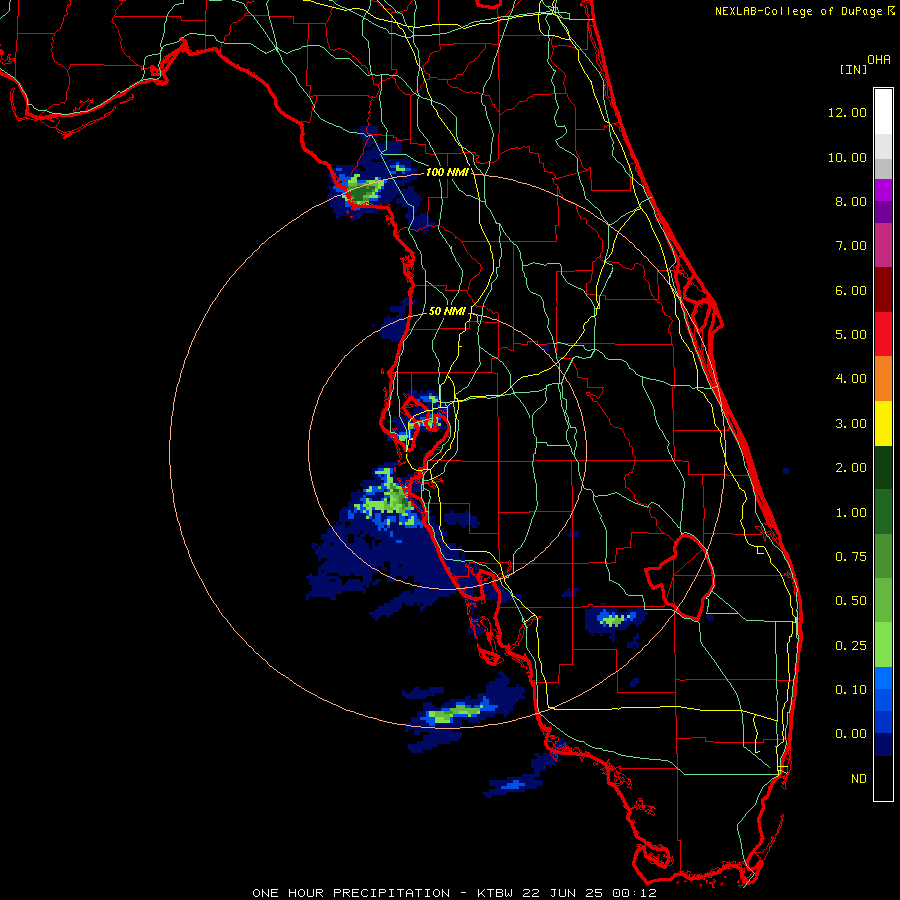Click the 0.50 scale value
The image size is (900, 900).
point(851,601)
